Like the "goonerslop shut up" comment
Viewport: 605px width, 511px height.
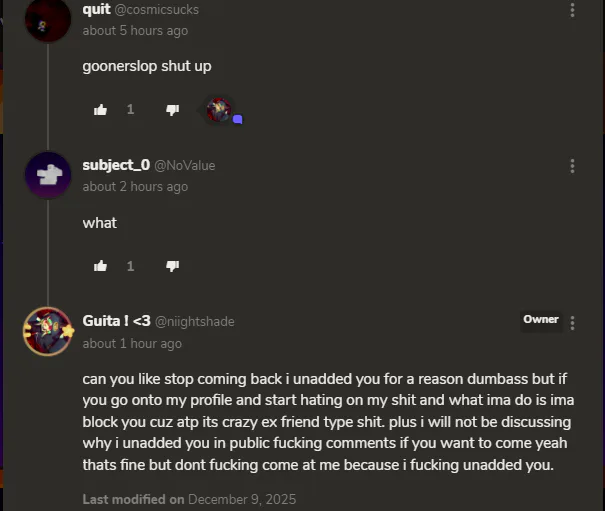100,110
